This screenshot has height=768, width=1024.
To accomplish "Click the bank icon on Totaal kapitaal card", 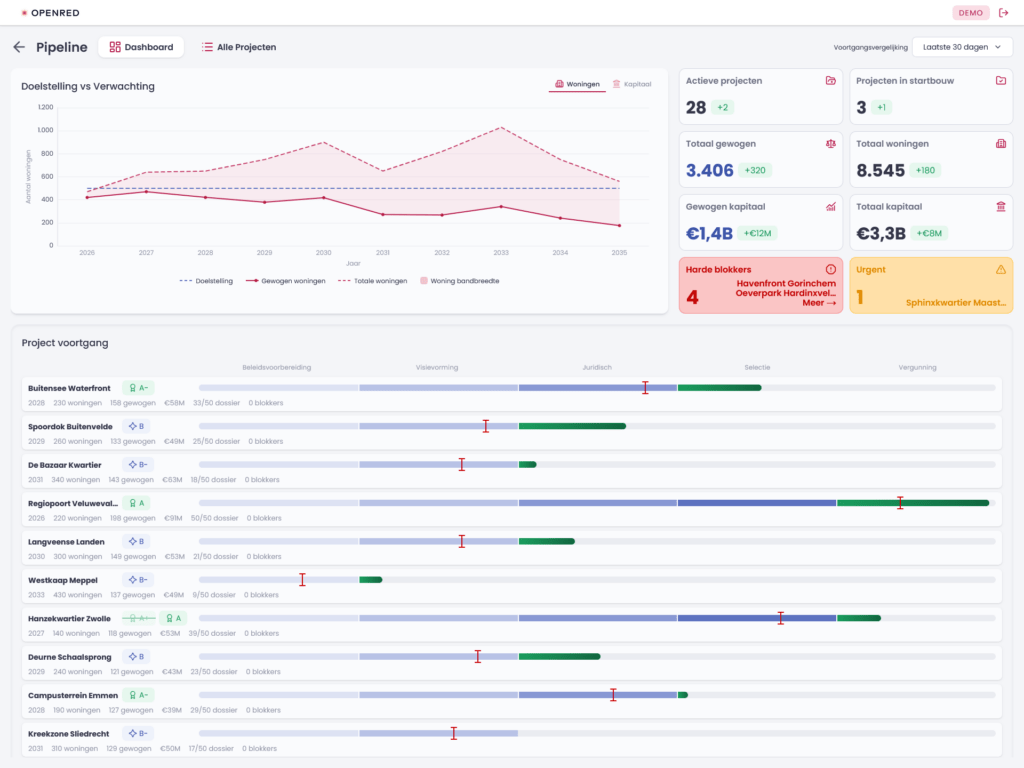I will pyautogui.click(x=1000, y=206).
